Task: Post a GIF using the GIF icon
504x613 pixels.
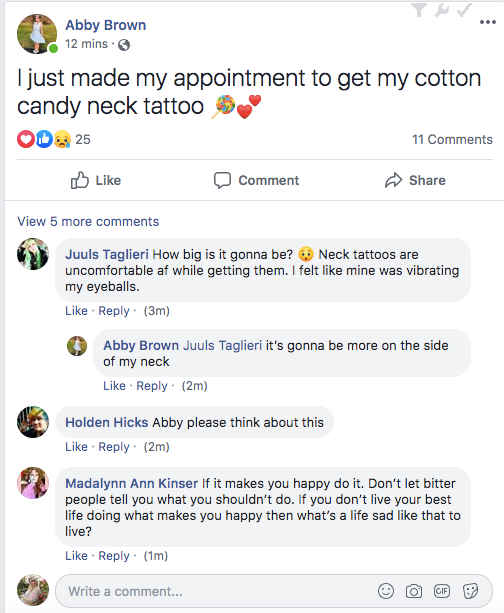Action: click(442, 591)
